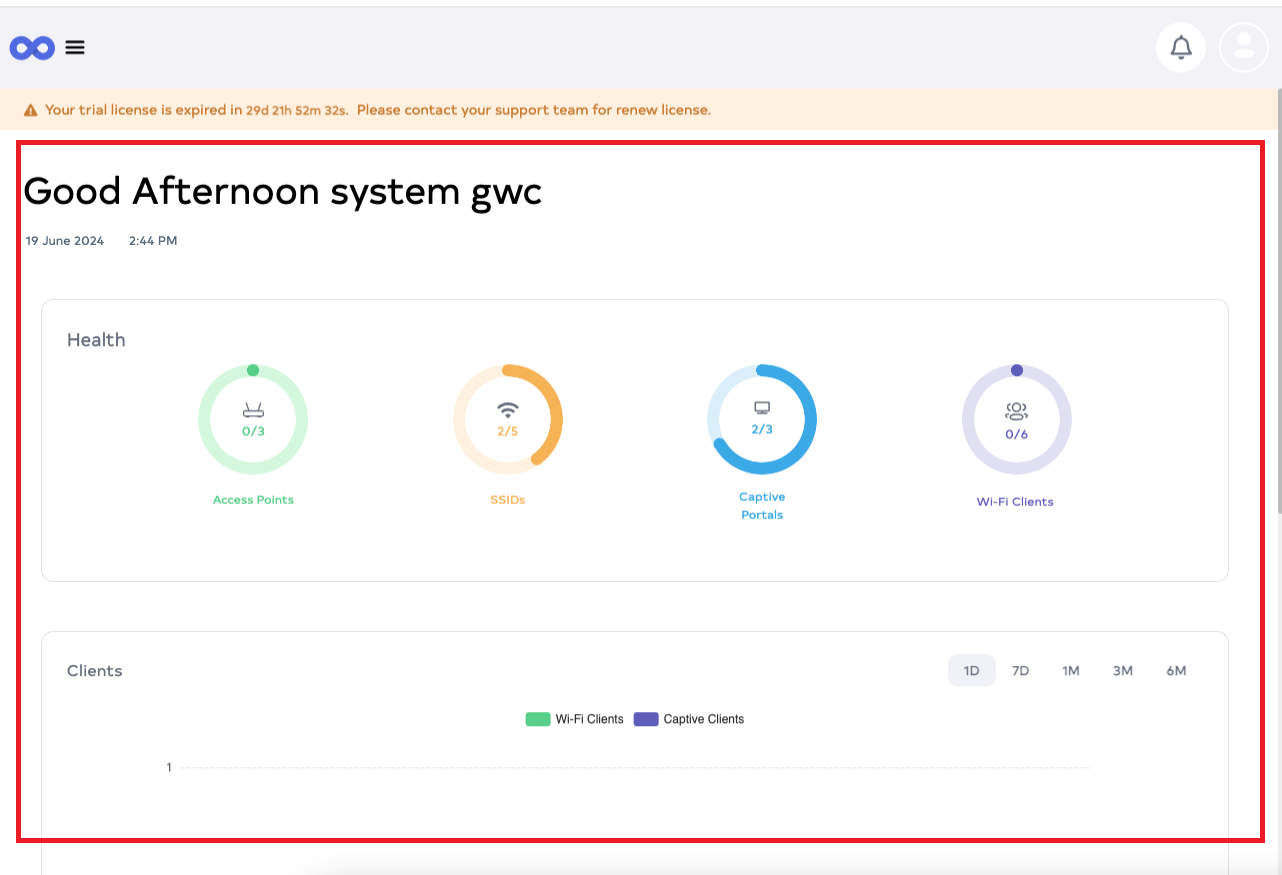This screenshot has height=875, width=1282.
Task: Click the license warning triangle icon
Action: [x=31, y=110]
